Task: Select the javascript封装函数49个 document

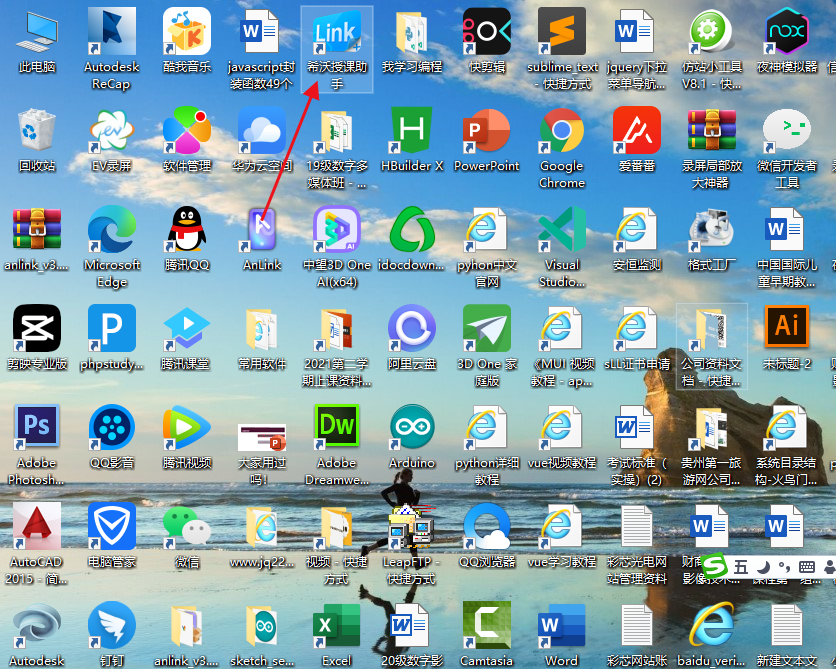Action: [x=262, y=33]
